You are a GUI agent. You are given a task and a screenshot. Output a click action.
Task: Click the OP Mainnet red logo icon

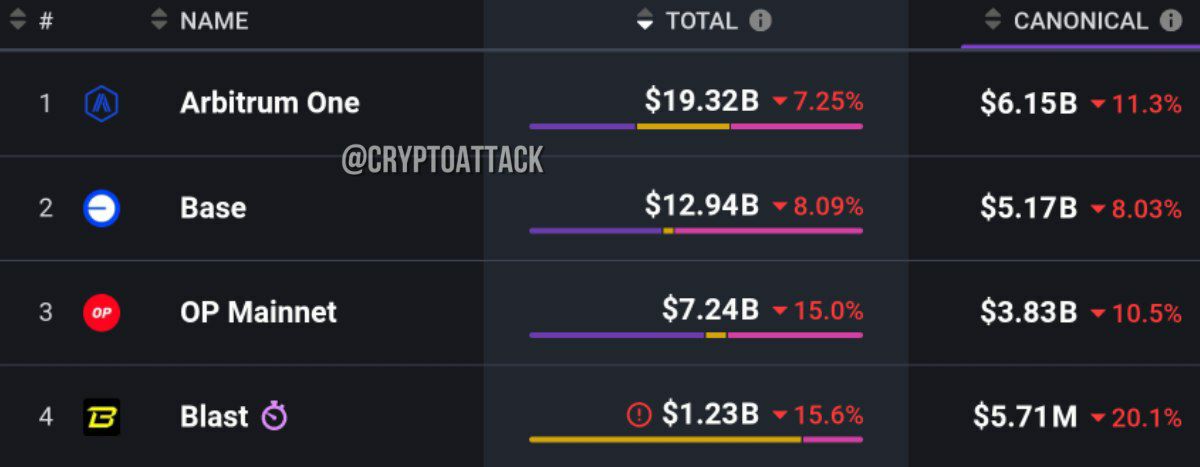point(102,313)
